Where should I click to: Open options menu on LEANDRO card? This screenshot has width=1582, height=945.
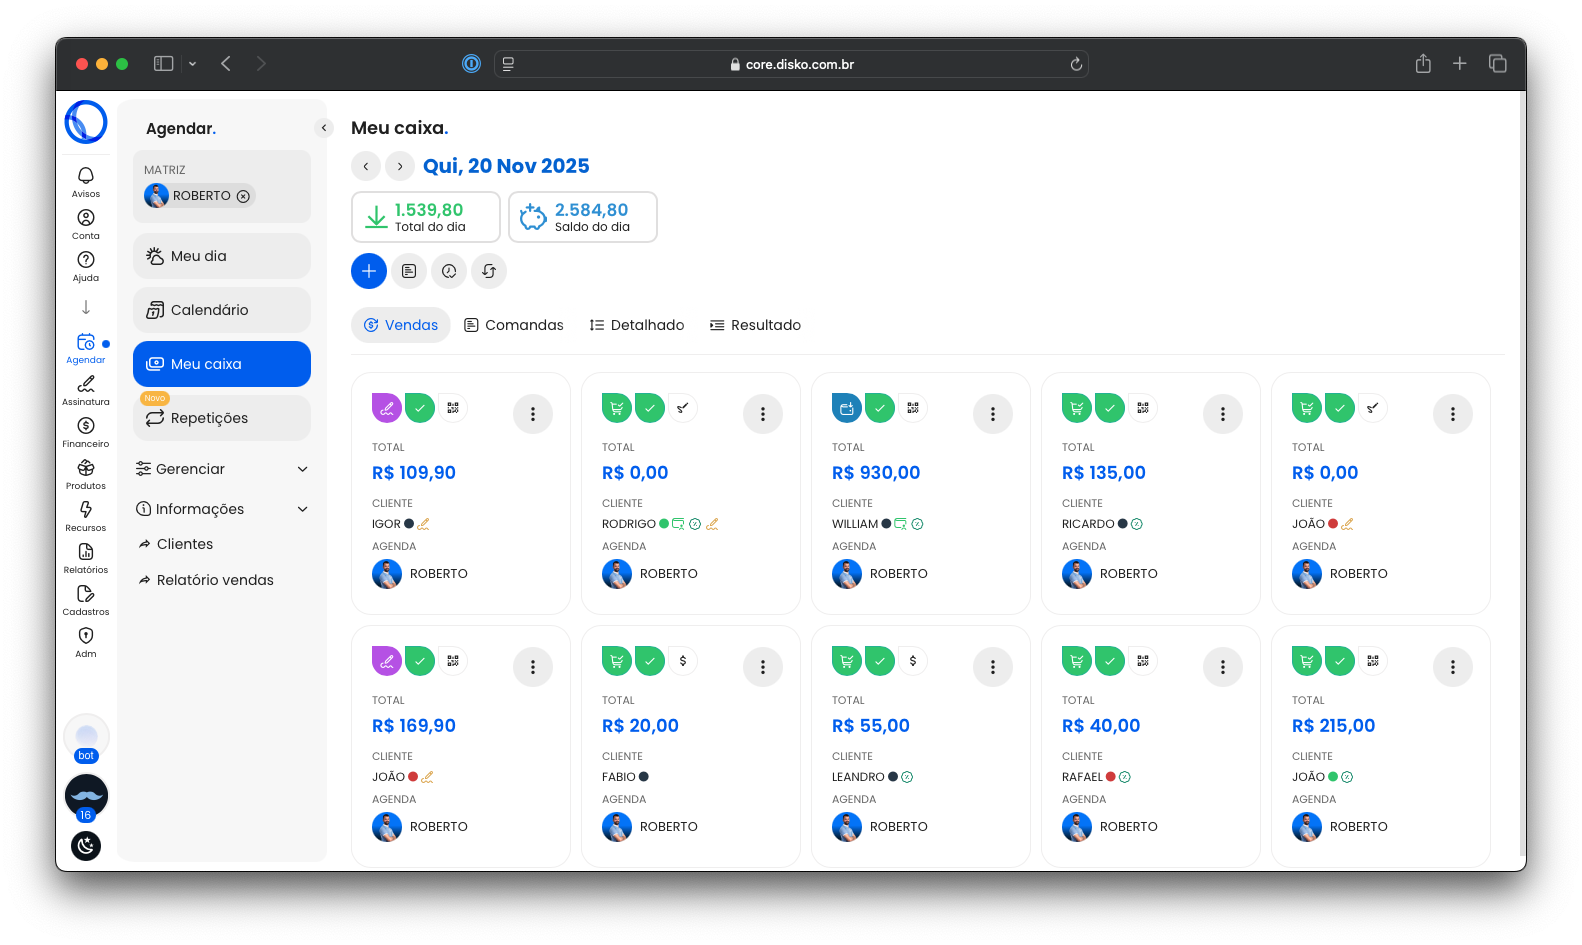click(993, 667)
